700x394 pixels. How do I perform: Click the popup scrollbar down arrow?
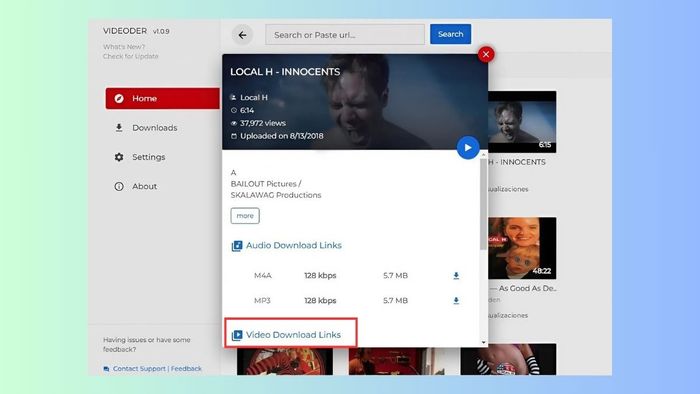tap(483, 342)
